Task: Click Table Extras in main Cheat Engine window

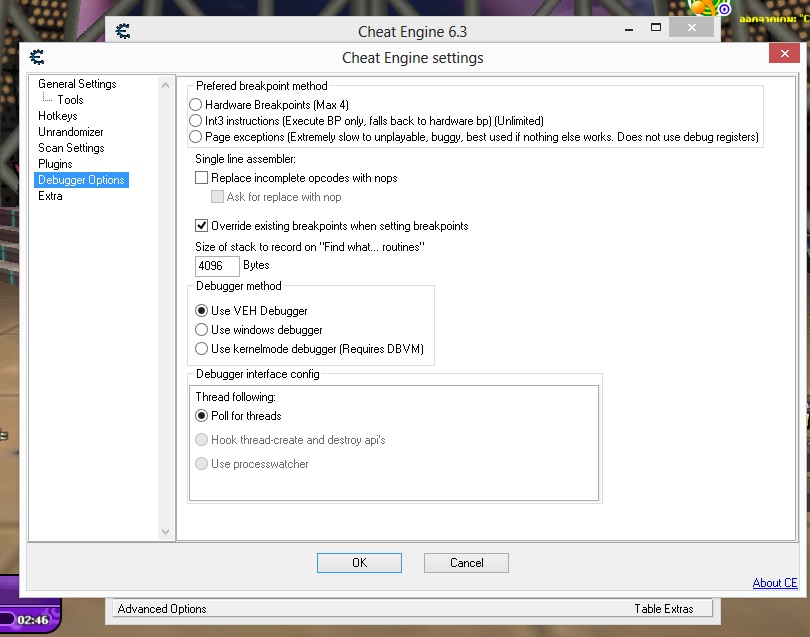Action: [x=664, y=609]
